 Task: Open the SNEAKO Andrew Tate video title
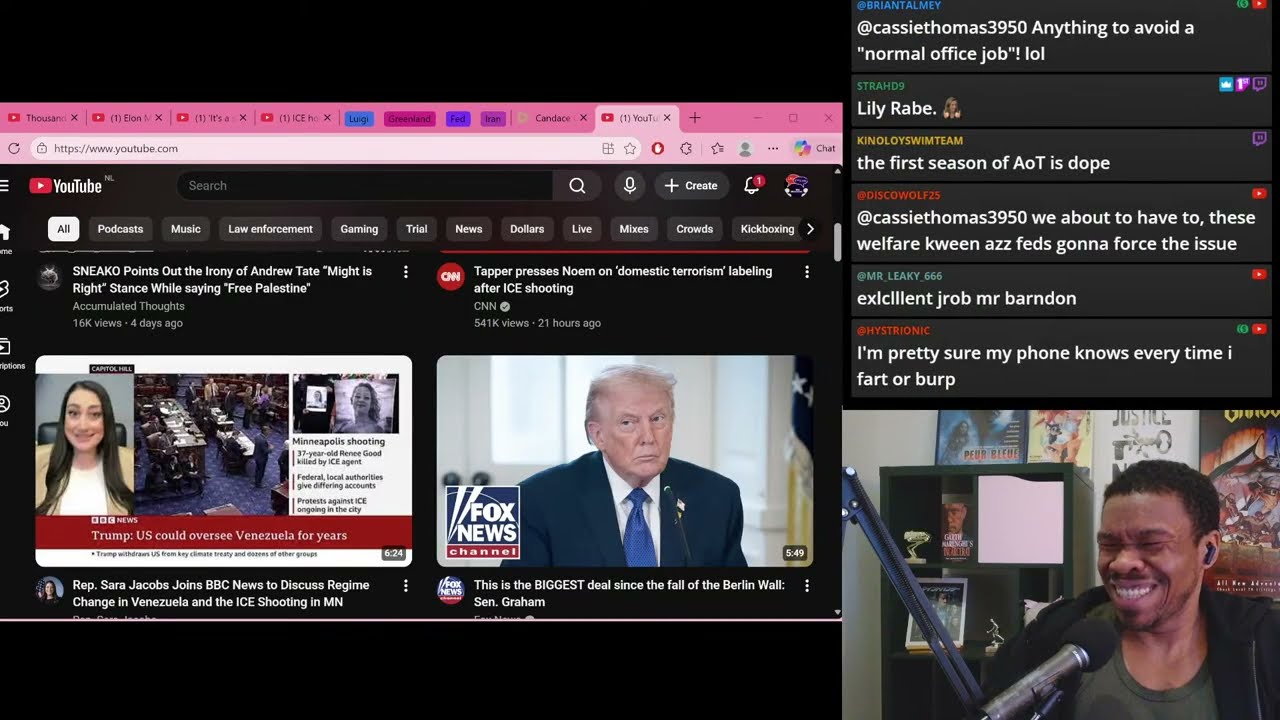222,280
